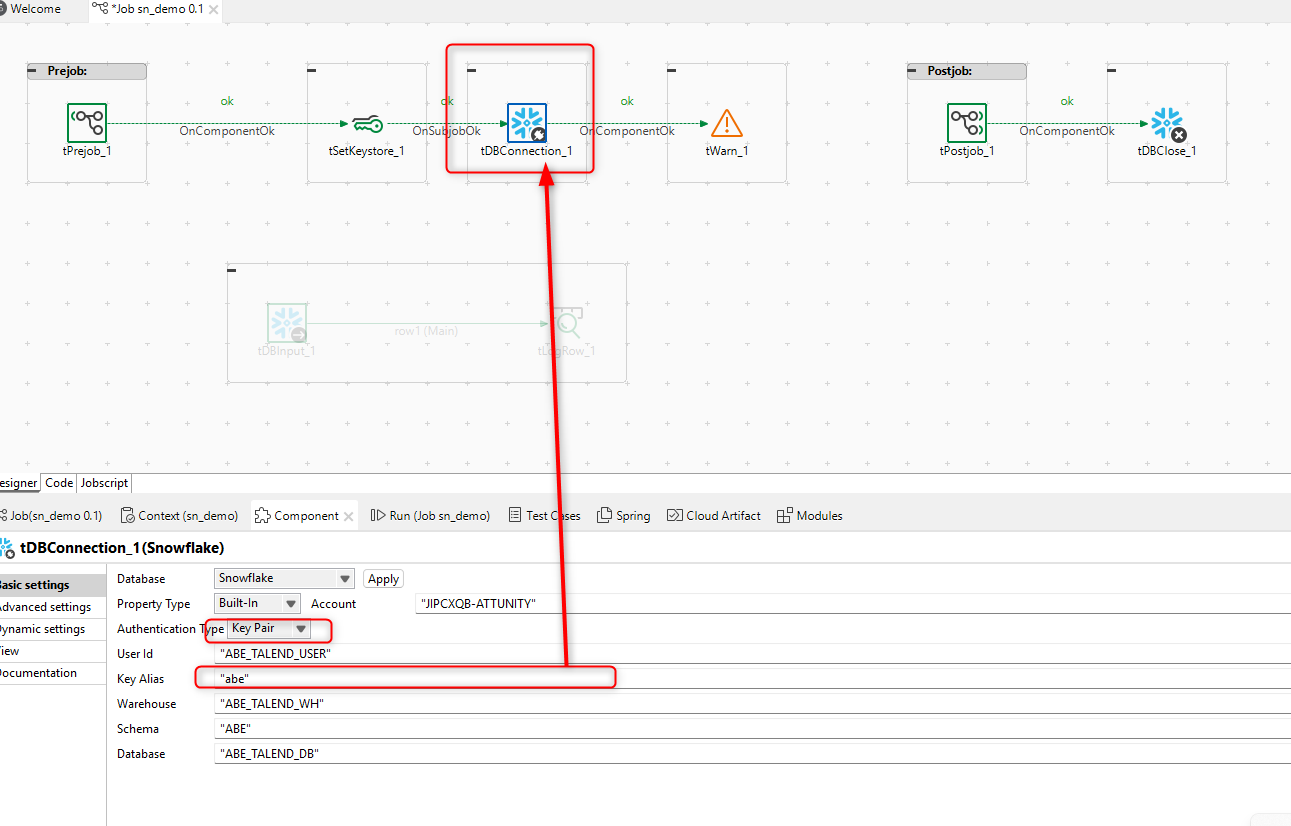The image size is (1291, 826).
Task: Select the tDBInput_1 Snowflake input component
Action: 287,320
